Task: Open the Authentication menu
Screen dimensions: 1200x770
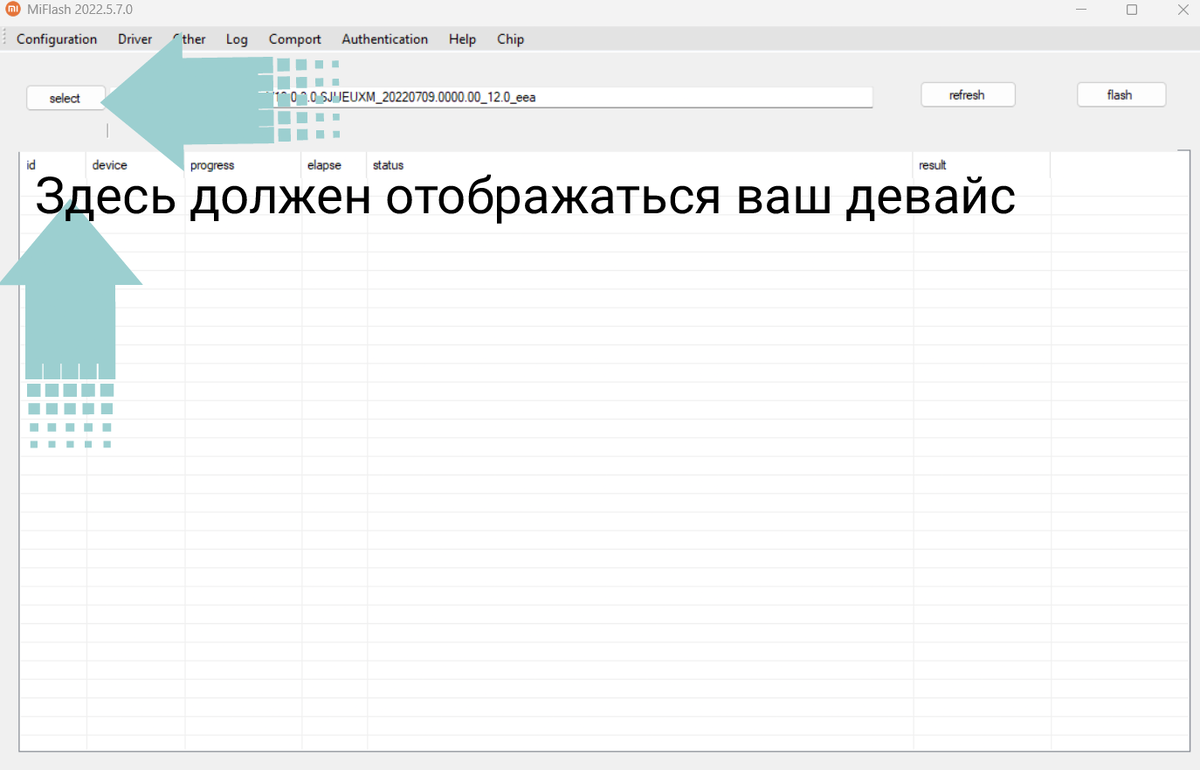Action: (x=384, y=39)
